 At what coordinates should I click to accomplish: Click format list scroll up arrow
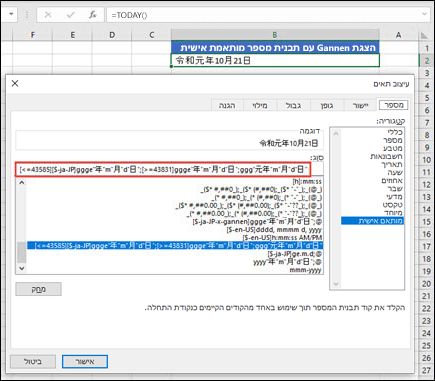tap(22, 182)
